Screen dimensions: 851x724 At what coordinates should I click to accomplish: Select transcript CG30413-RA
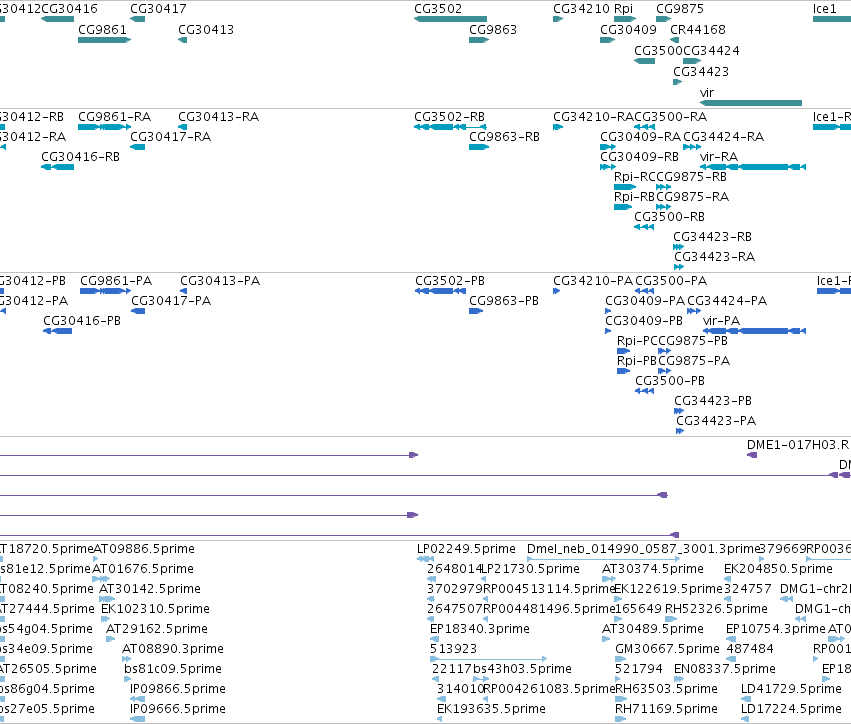[182, 127]
